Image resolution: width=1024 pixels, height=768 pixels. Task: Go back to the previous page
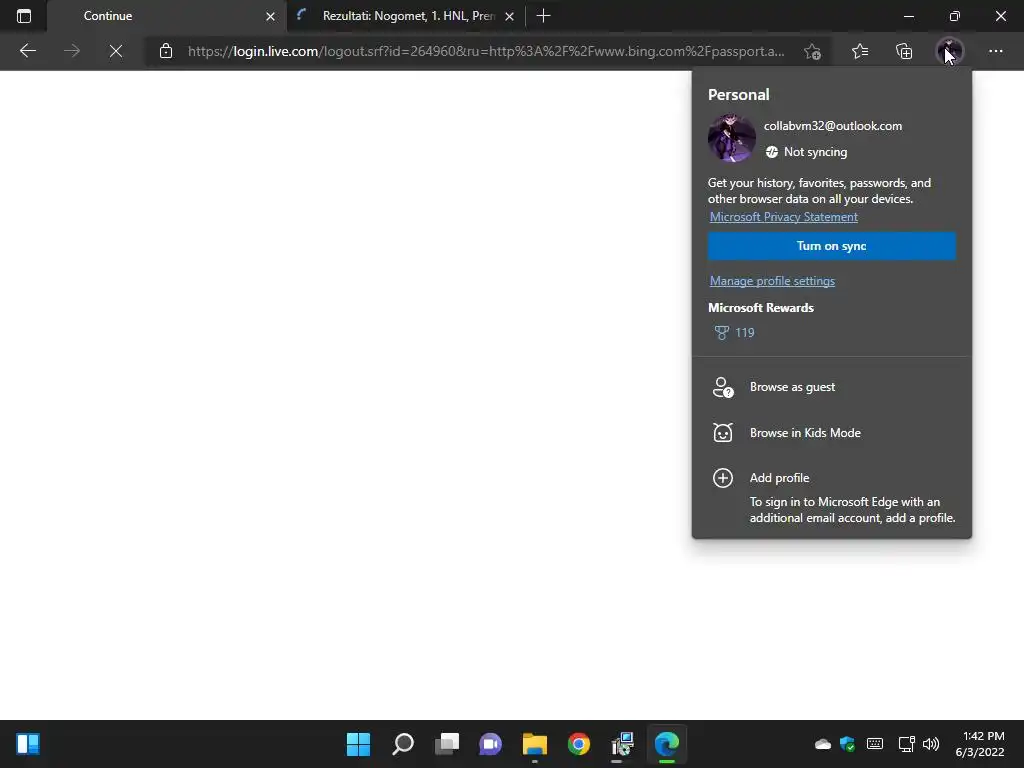click(x=27, y=51)
